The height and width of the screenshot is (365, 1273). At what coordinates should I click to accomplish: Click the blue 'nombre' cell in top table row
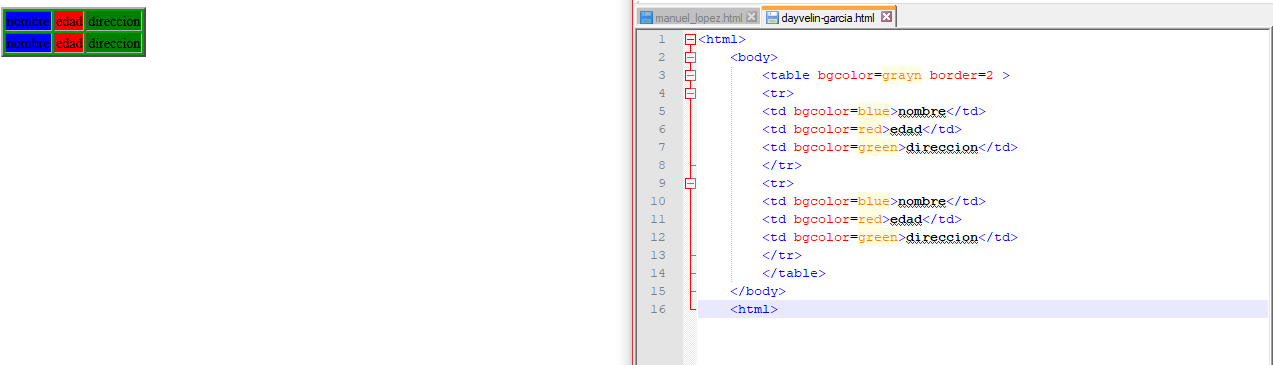coord(28,21)
